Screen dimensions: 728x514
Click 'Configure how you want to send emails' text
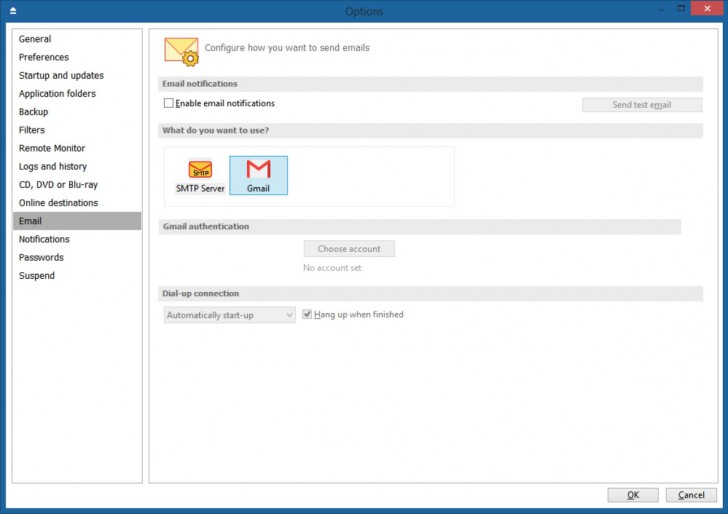(287, 48)
